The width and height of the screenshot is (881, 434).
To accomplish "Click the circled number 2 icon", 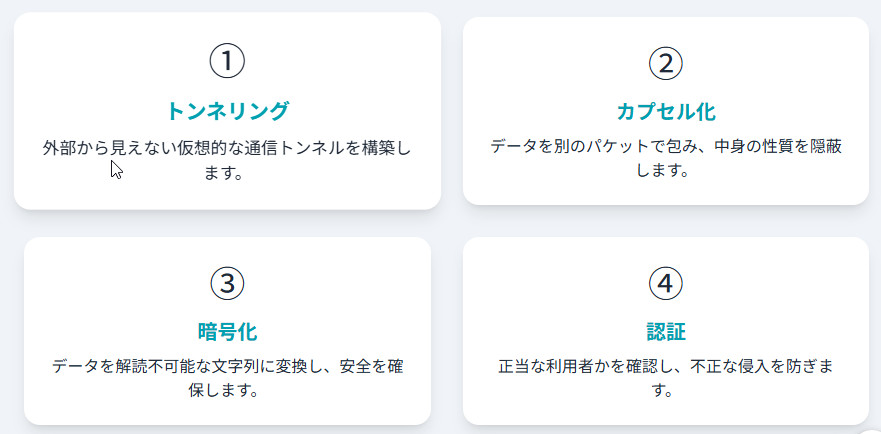I will tap(665, 64).
